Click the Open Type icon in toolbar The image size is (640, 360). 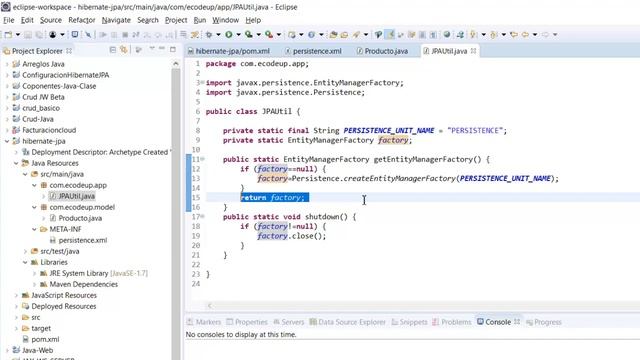click(x=333, y=35)
